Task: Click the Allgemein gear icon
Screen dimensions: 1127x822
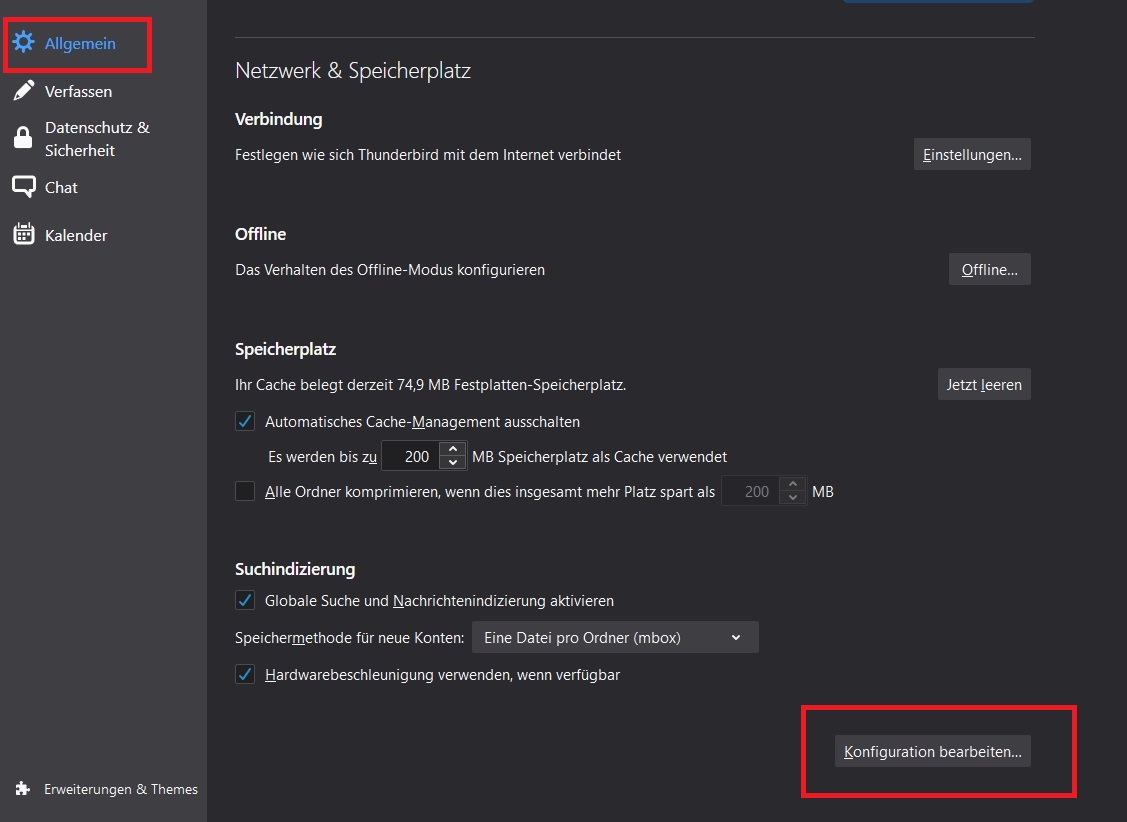Action: click(23, 43)
